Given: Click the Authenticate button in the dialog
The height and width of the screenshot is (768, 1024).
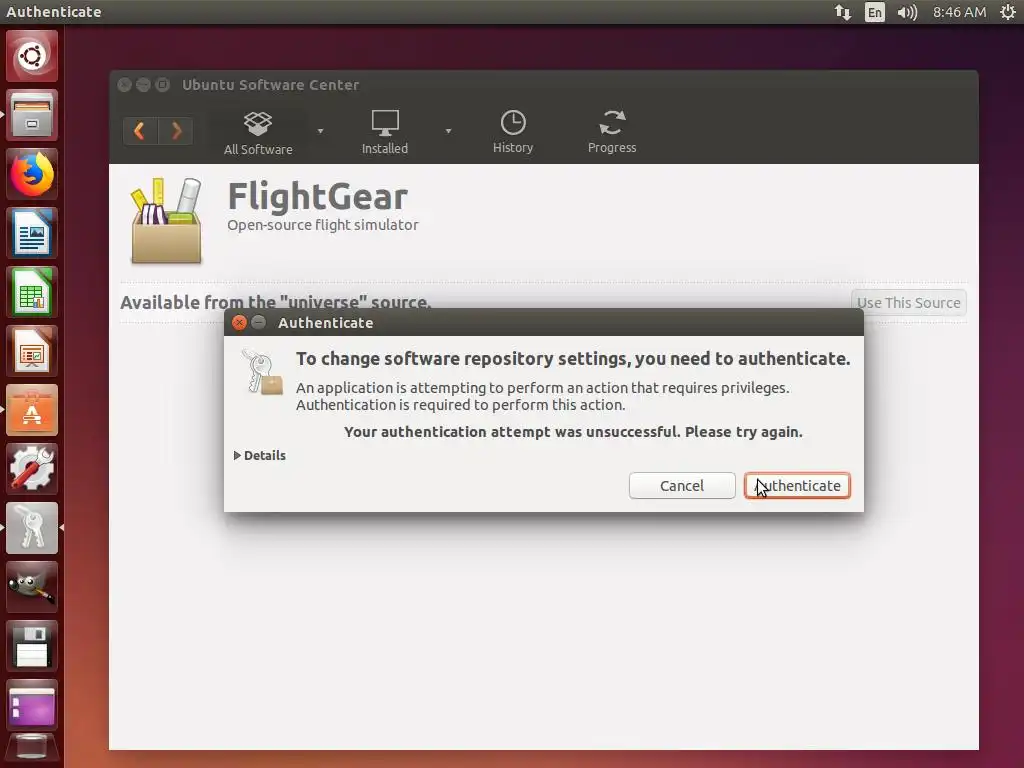Looking at the screenshot, I should point(797,485).
